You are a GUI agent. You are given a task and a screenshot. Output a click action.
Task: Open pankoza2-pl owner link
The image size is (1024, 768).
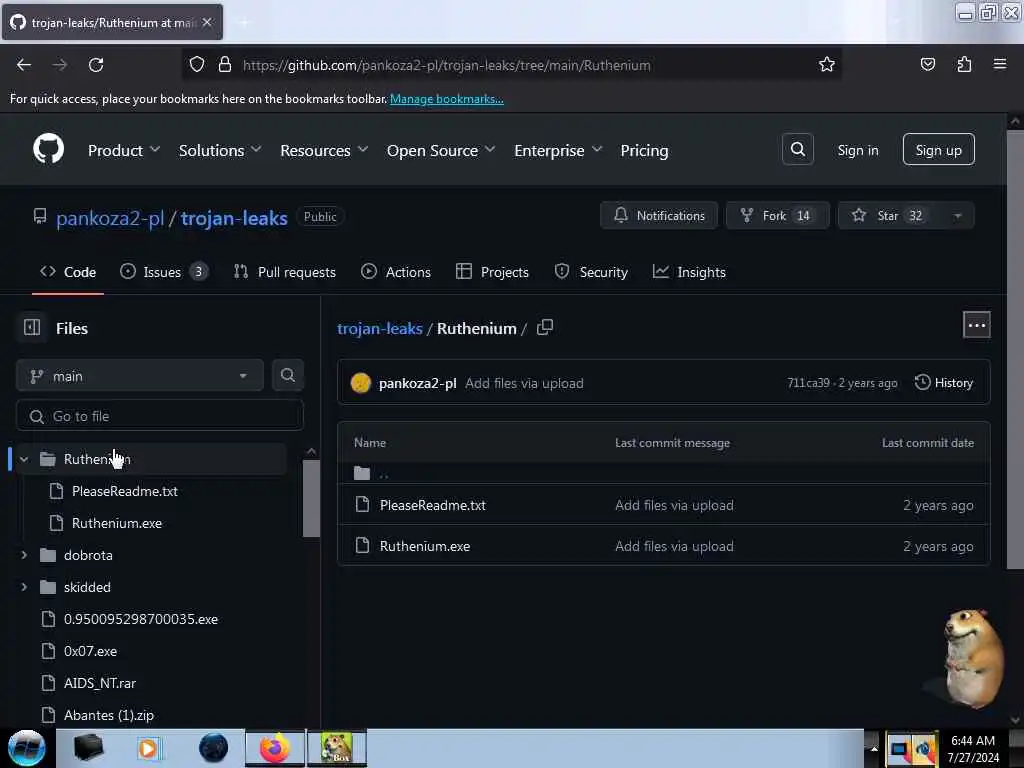tap(110, 217)
